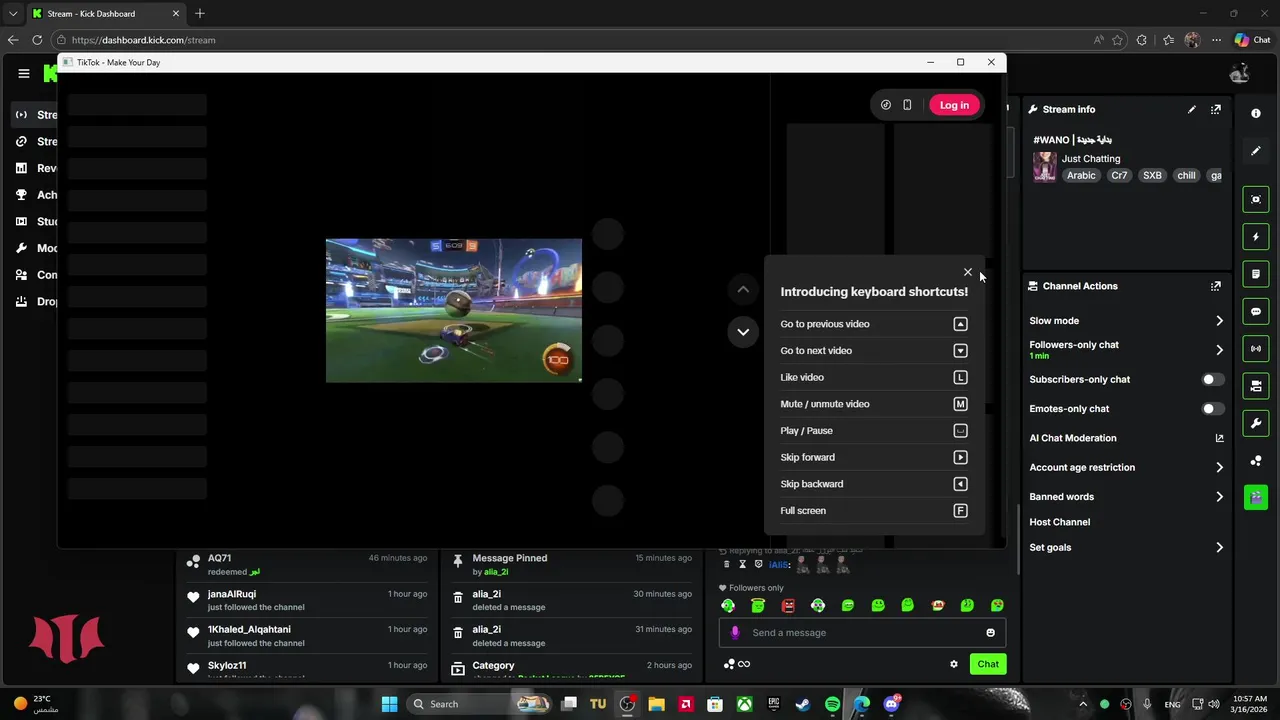Click the Cr7 stream tag
The width and height of the screenshot is (1280, 720).
pos(1119,176)
